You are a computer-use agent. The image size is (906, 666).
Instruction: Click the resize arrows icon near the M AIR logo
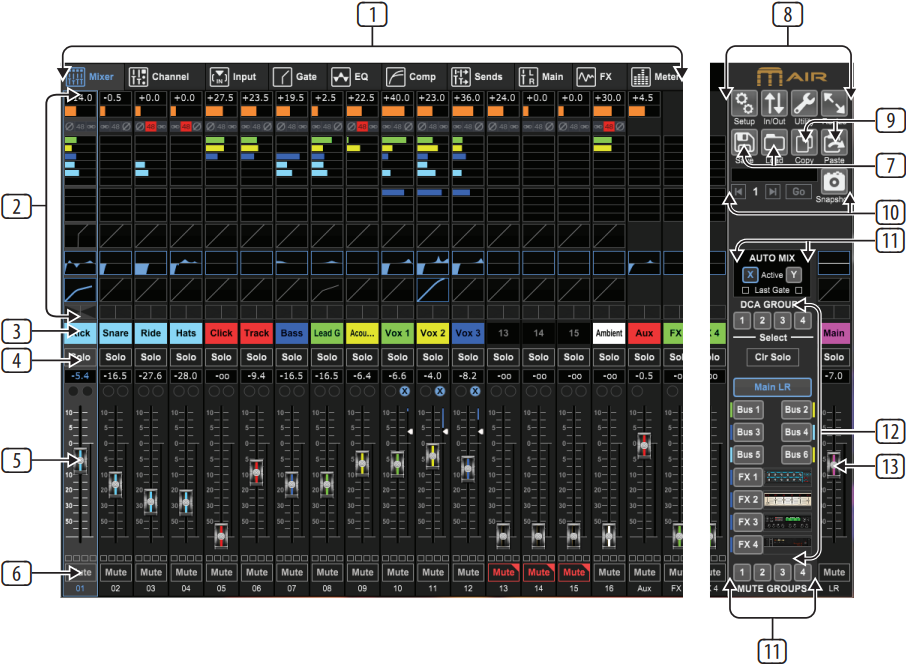click(836, 105)
